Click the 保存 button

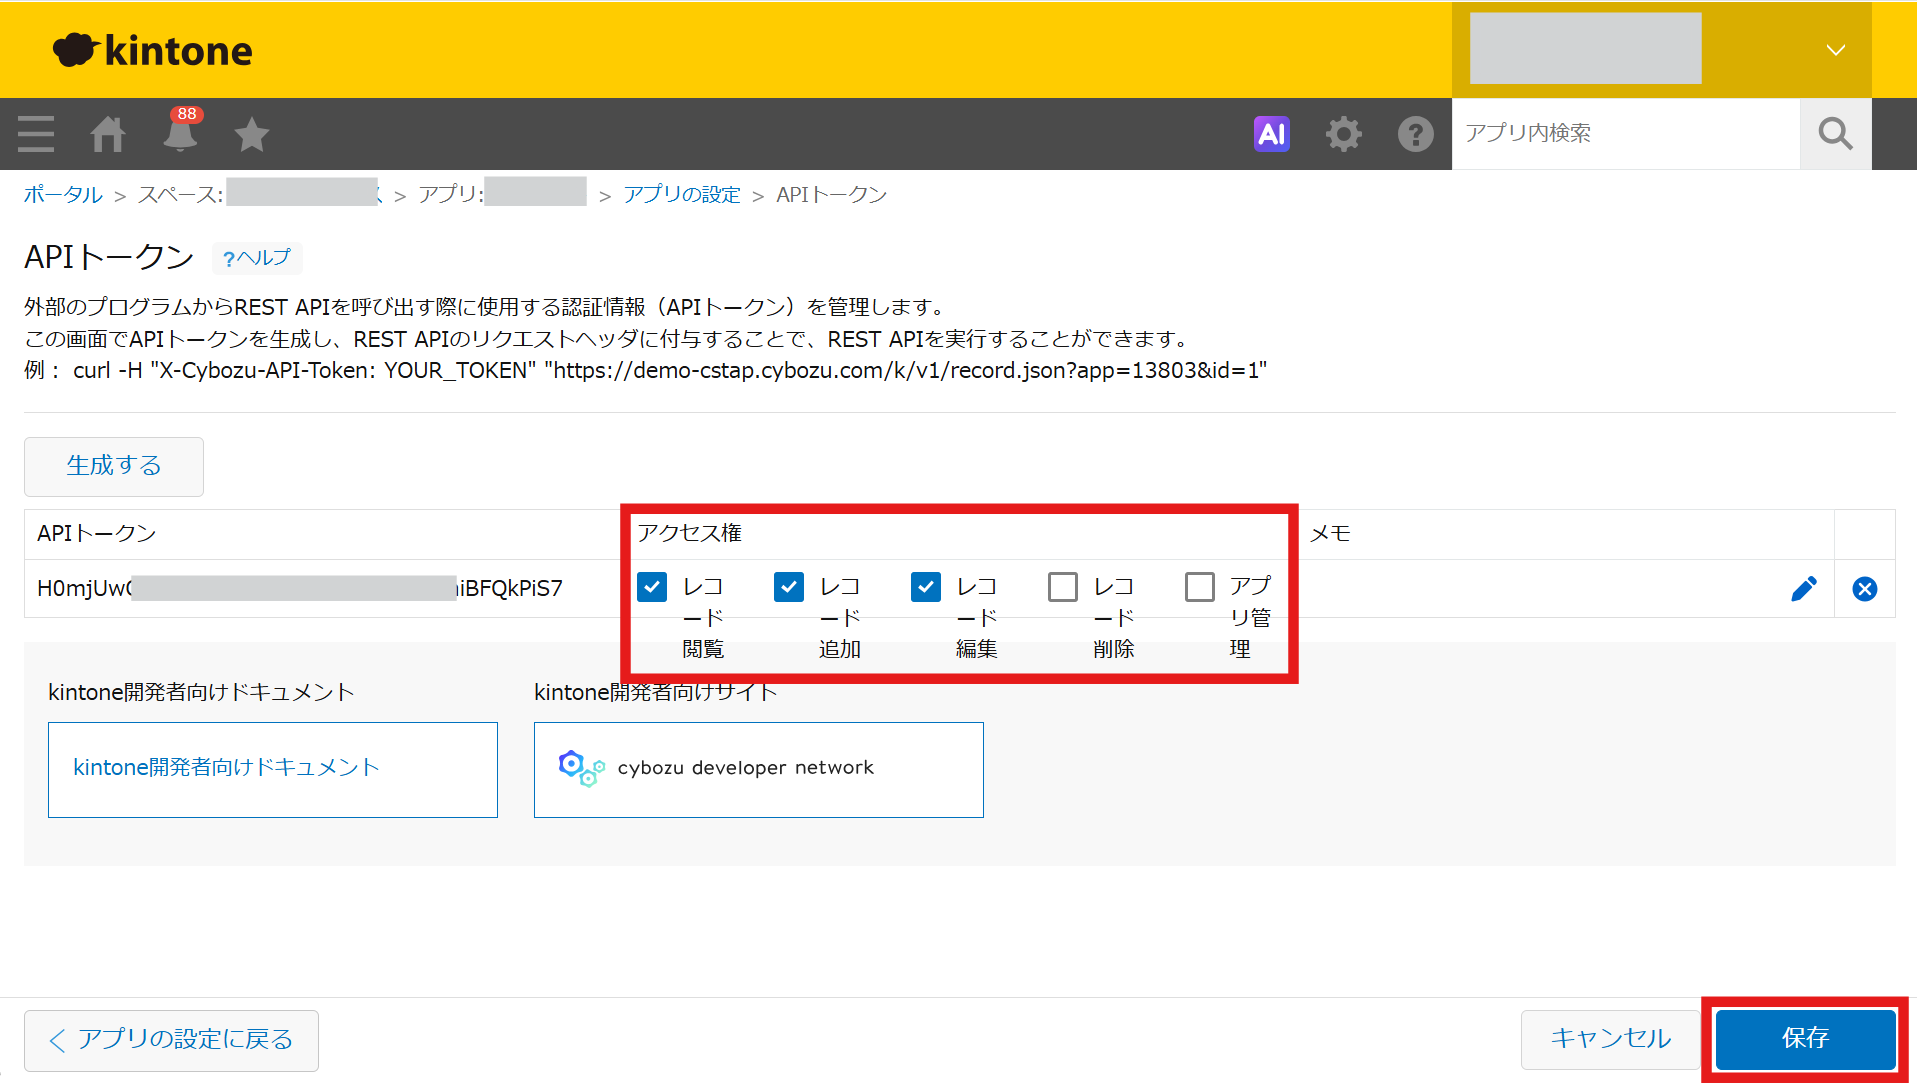coord(1806,1039)
